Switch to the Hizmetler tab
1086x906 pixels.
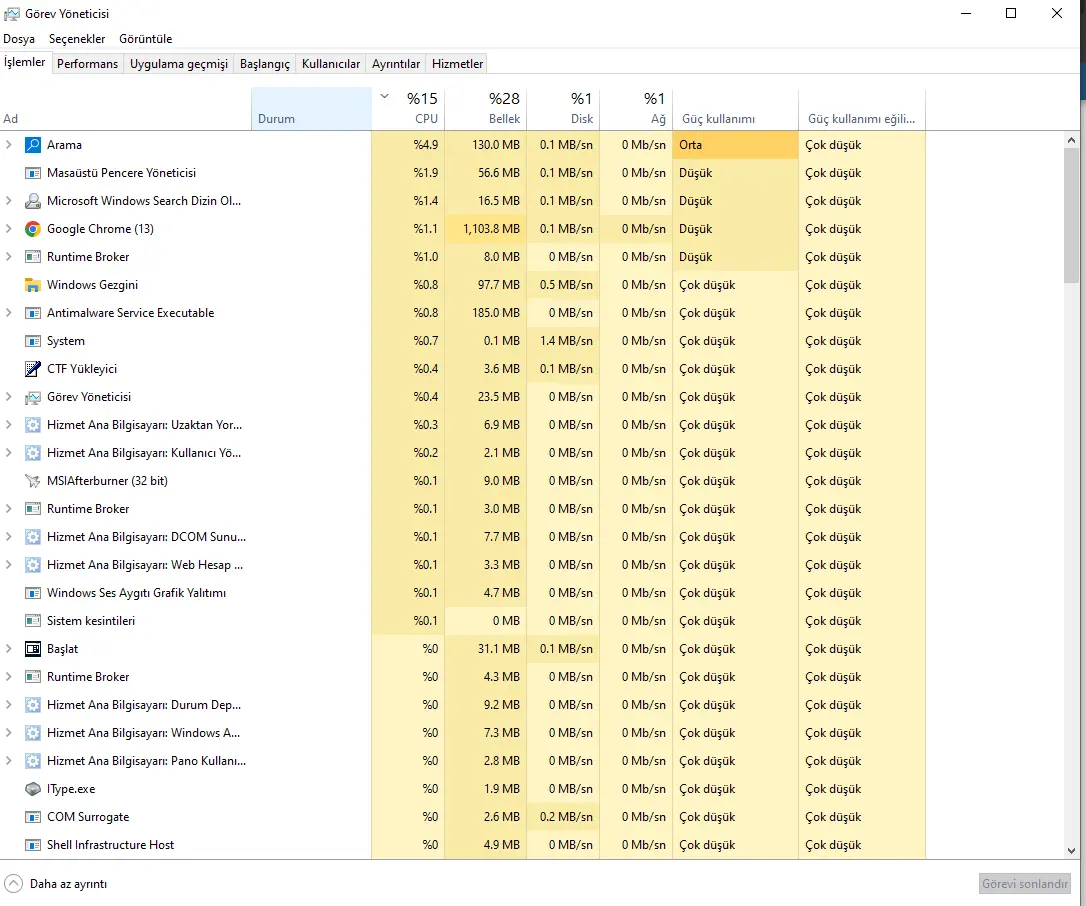click(457, 64)
